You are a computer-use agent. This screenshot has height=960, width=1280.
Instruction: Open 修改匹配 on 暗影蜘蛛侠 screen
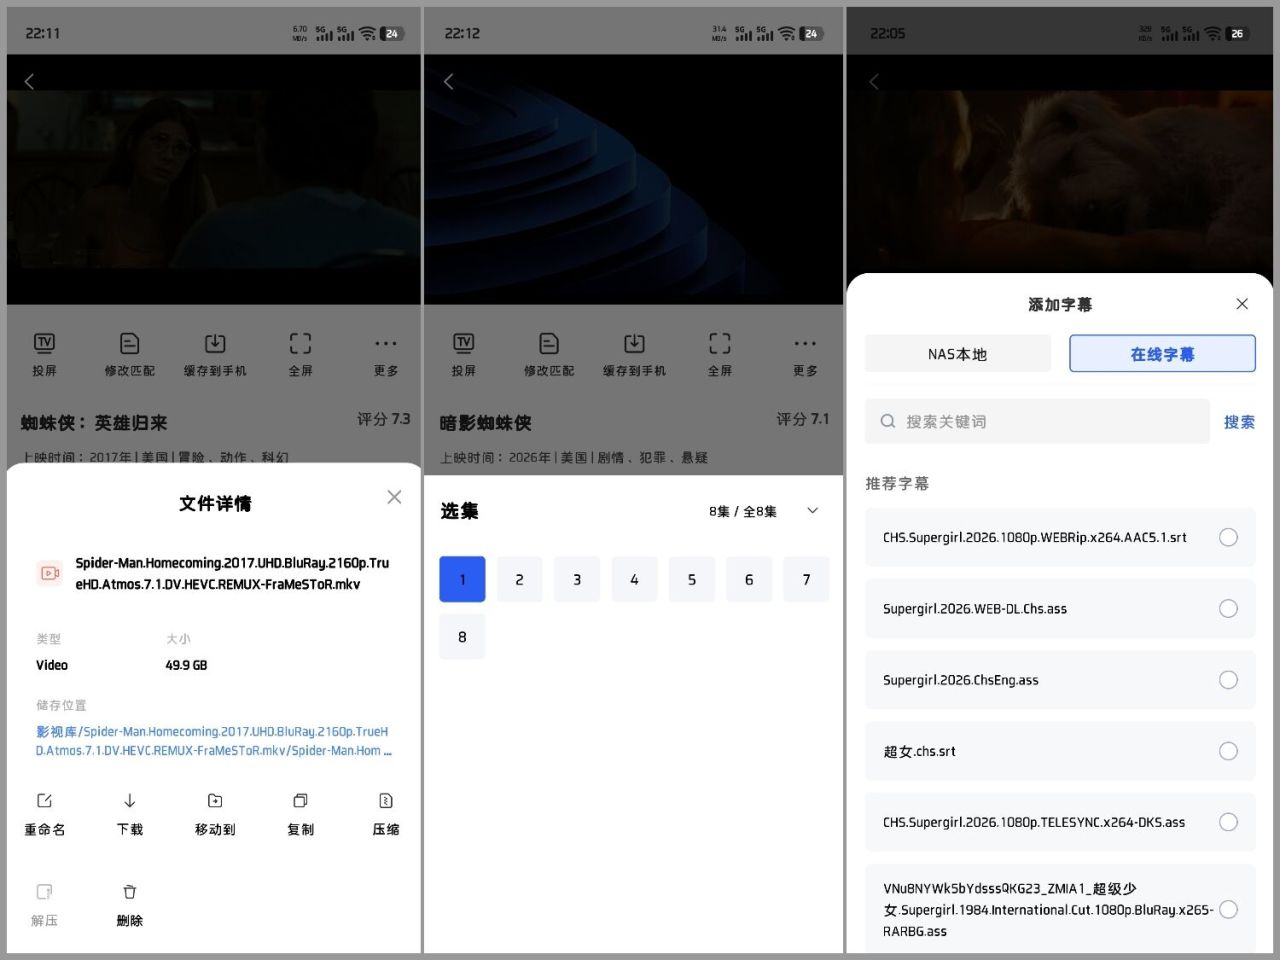(x=549, y=344)
